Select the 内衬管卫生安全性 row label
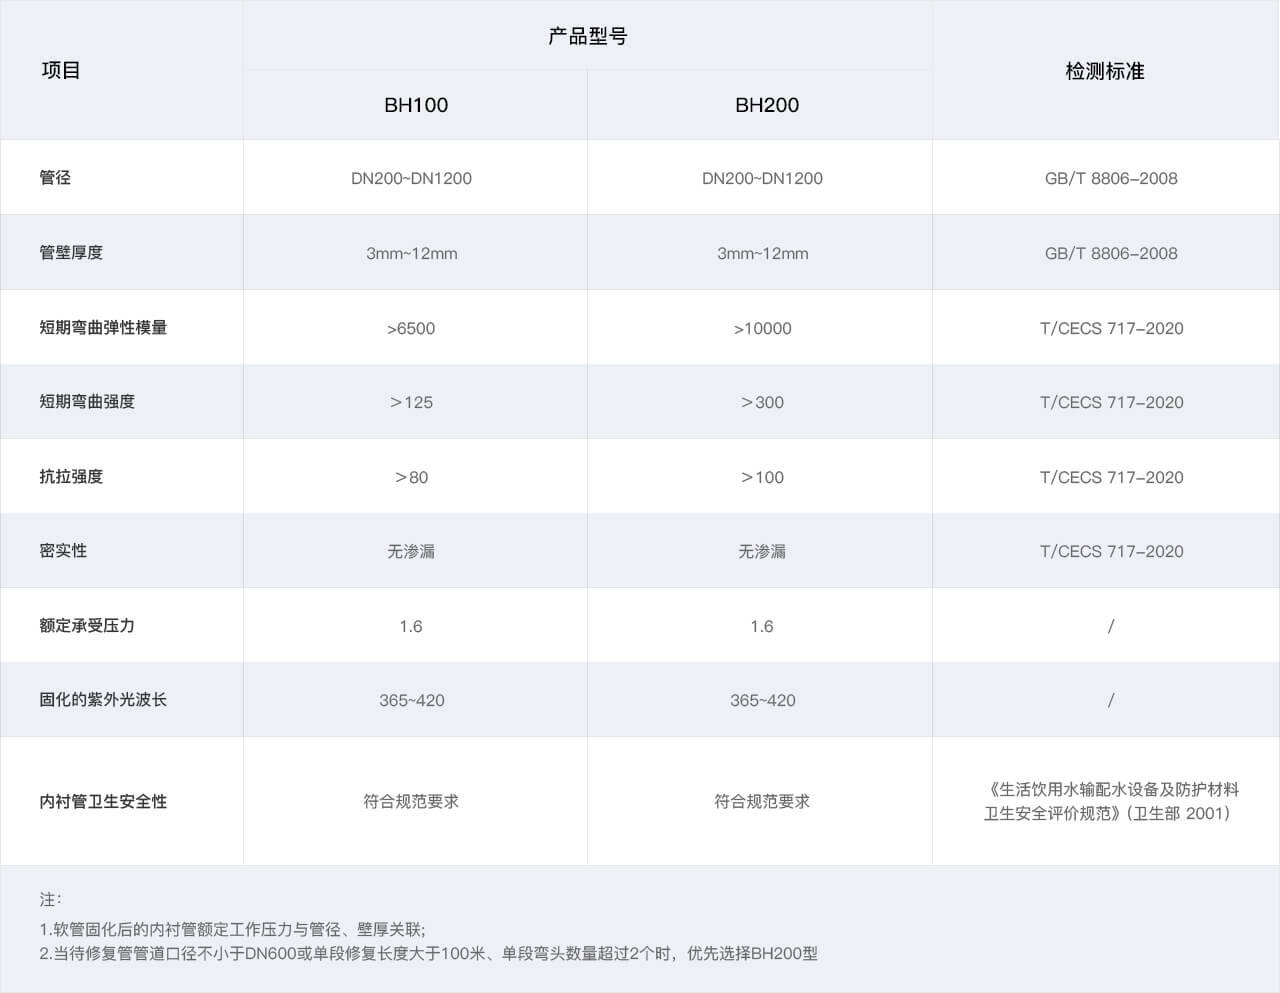The image size is (1280, 993). (x=103, y=802)
